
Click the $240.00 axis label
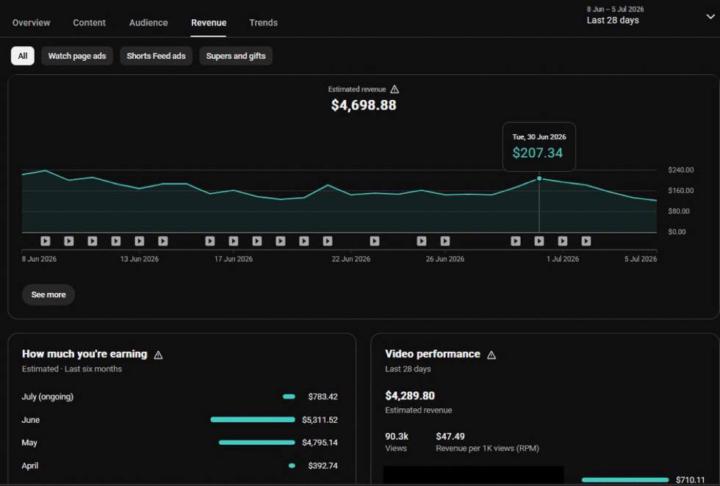tap(681, 170)
